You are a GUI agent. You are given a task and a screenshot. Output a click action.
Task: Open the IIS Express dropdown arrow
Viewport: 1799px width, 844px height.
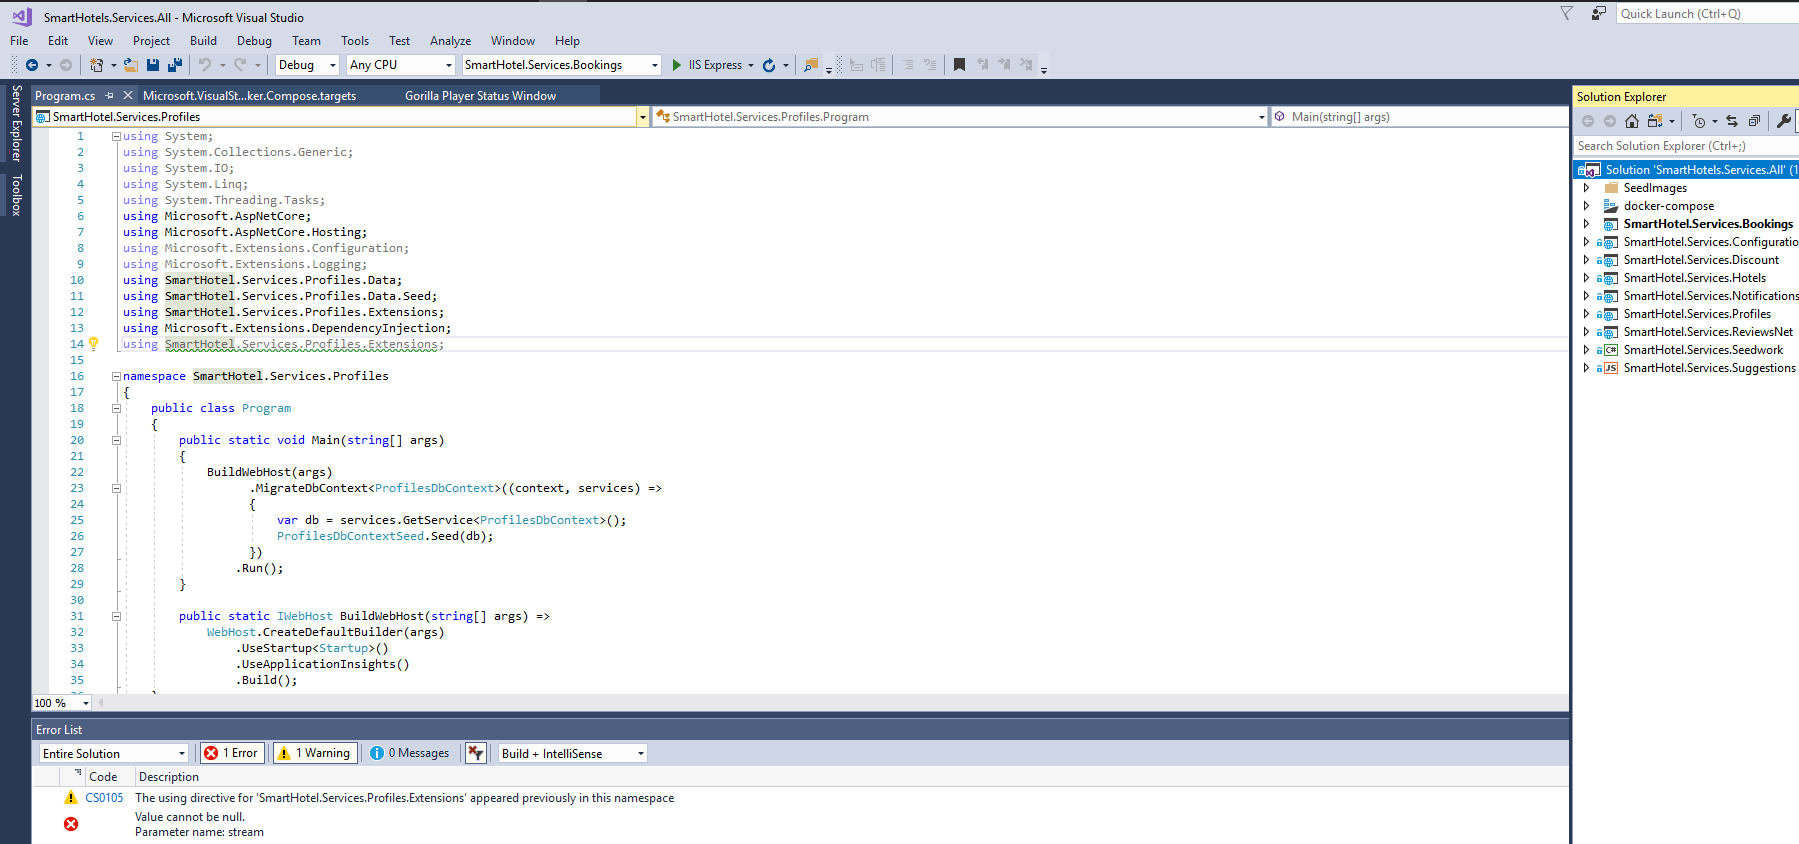(751, 65)
